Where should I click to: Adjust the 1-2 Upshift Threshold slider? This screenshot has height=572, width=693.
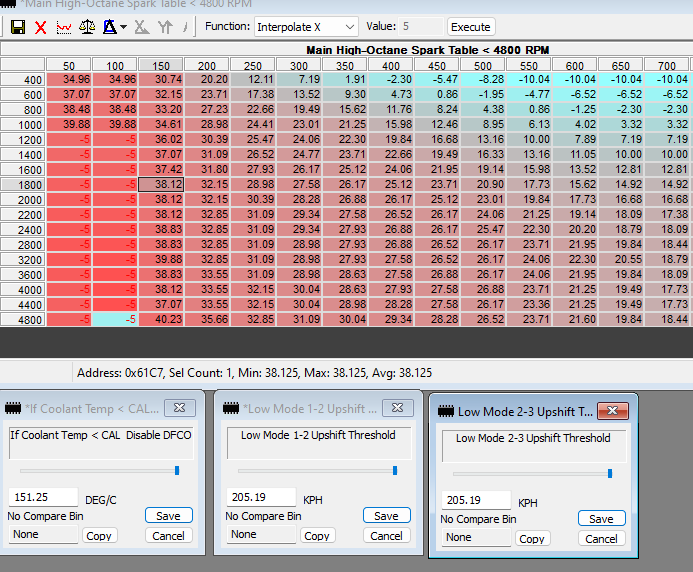click(x=395, y=470)
